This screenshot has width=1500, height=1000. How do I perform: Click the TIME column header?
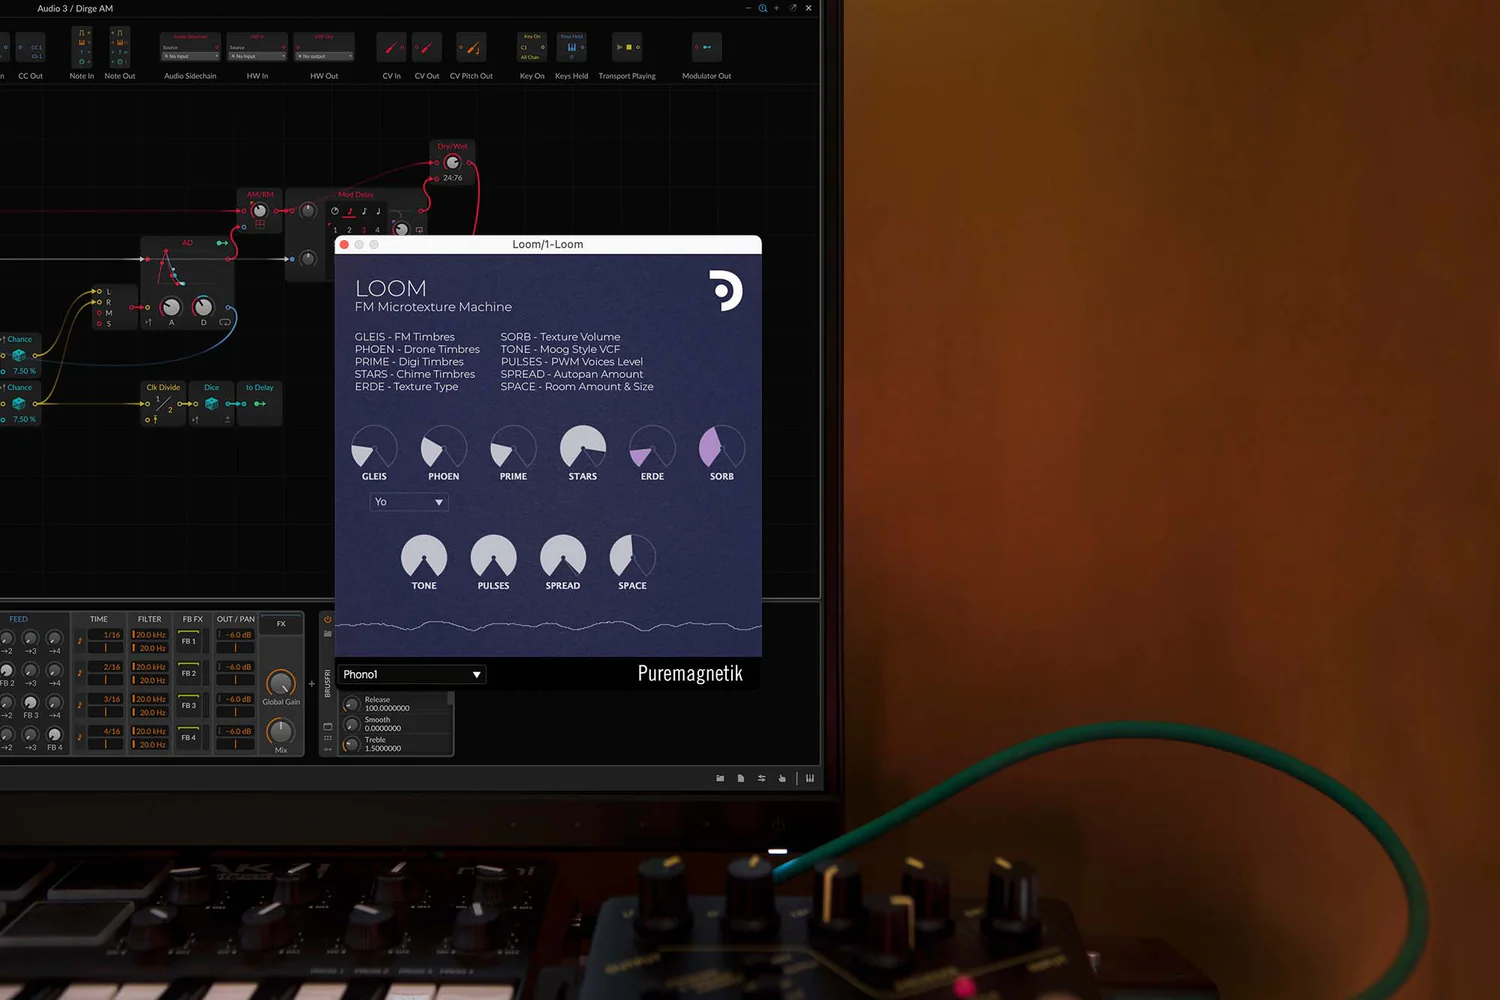[99, 619]
